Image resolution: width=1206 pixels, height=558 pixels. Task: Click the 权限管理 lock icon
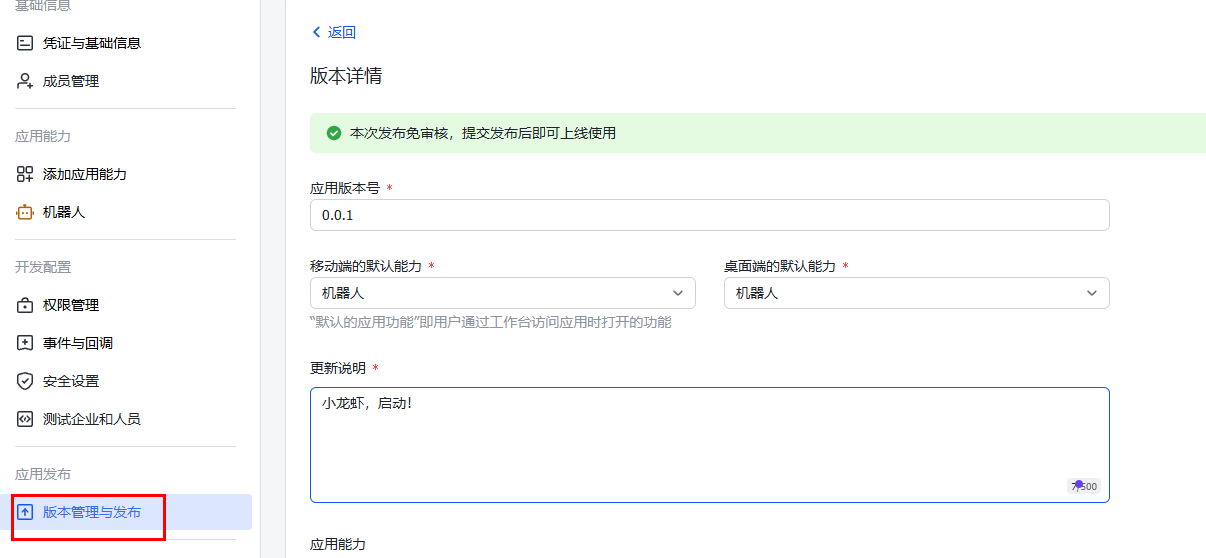[x=26, y=305]
